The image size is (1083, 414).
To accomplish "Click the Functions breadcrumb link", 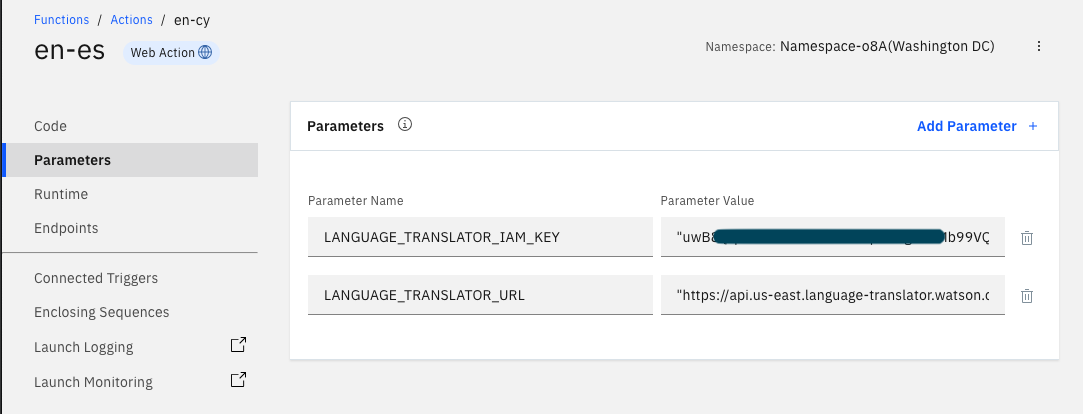I will (61, 20).
